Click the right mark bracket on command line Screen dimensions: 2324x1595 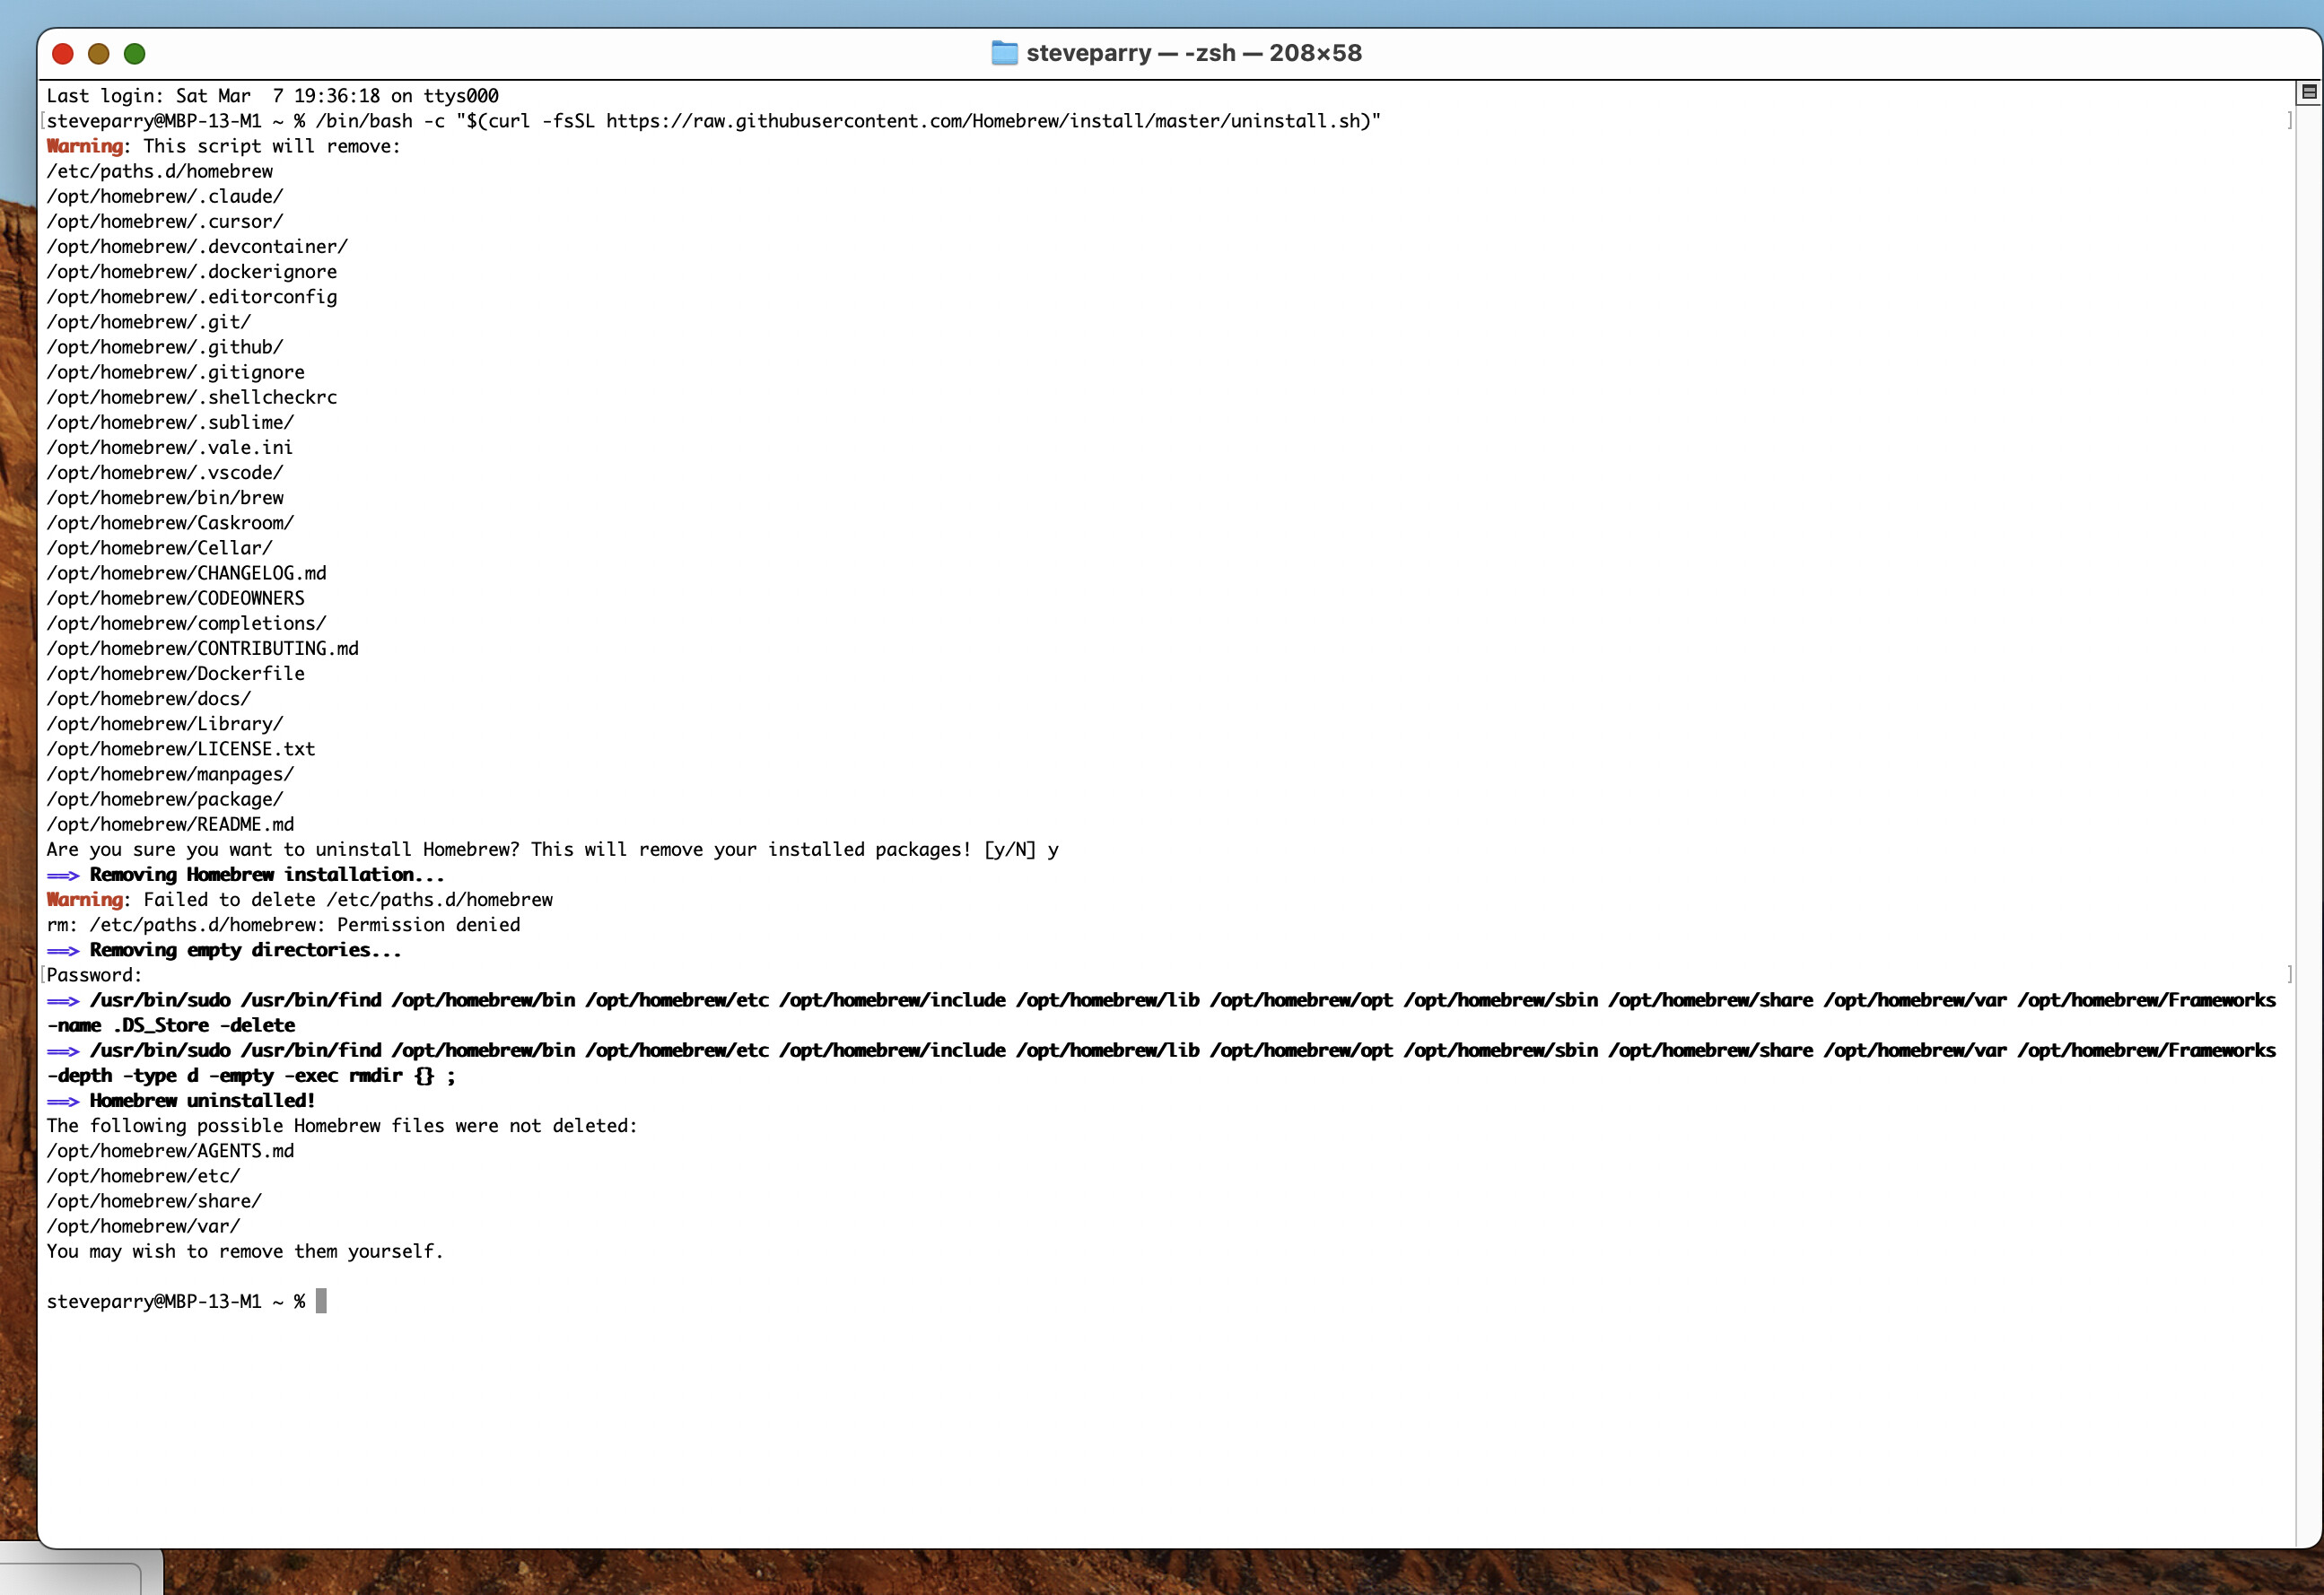2289,121
